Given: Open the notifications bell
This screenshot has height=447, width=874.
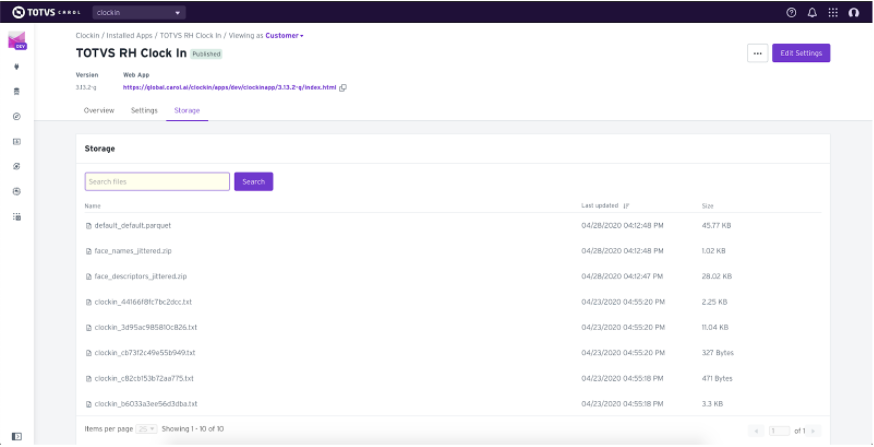Looking at the screenshot, I should coord(812,13).
